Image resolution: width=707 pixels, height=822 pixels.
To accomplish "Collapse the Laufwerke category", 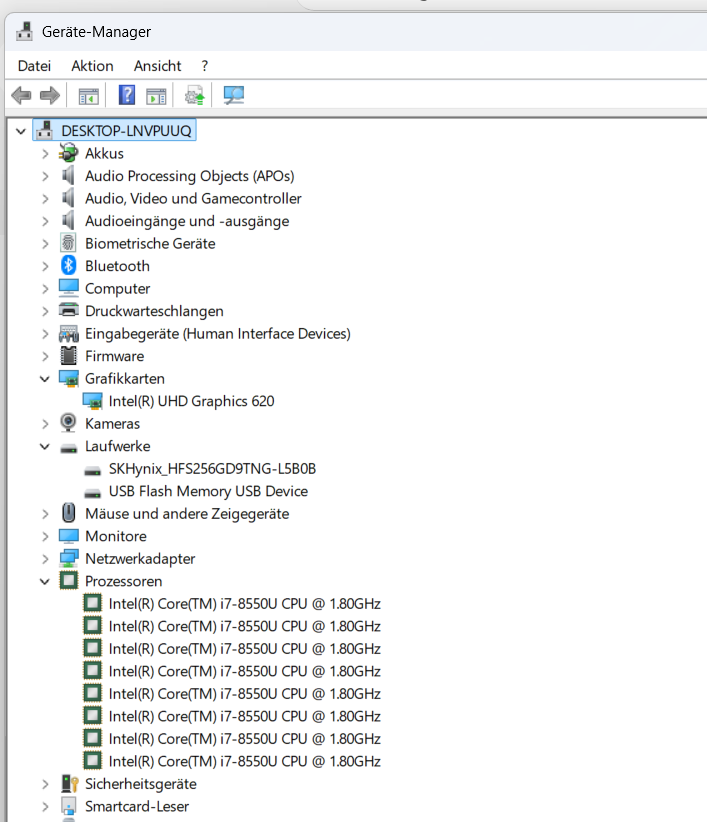I will [x=45, y=446].
